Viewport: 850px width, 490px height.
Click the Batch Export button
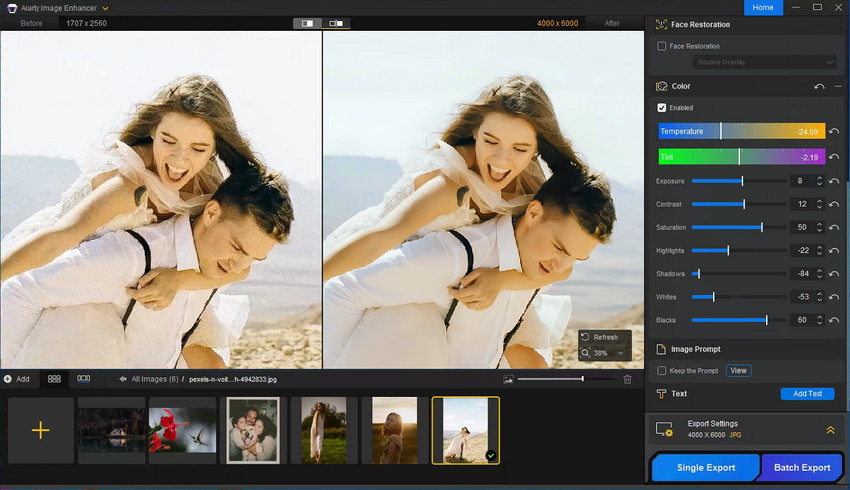pos(802,467)
